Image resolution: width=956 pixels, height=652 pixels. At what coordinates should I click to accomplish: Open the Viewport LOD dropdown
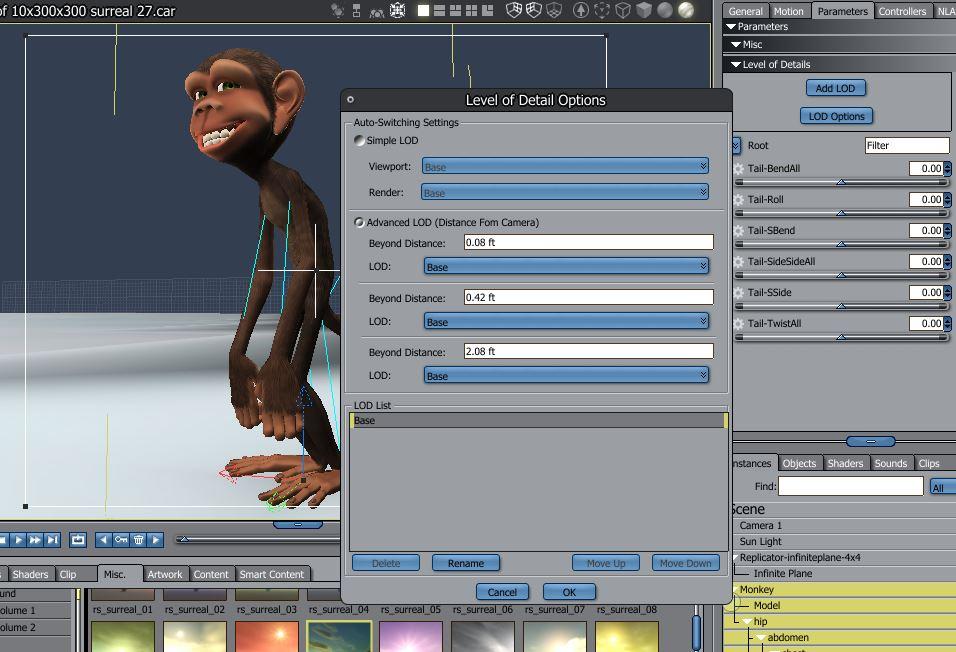pyautogui.click(x=565, y=166)
